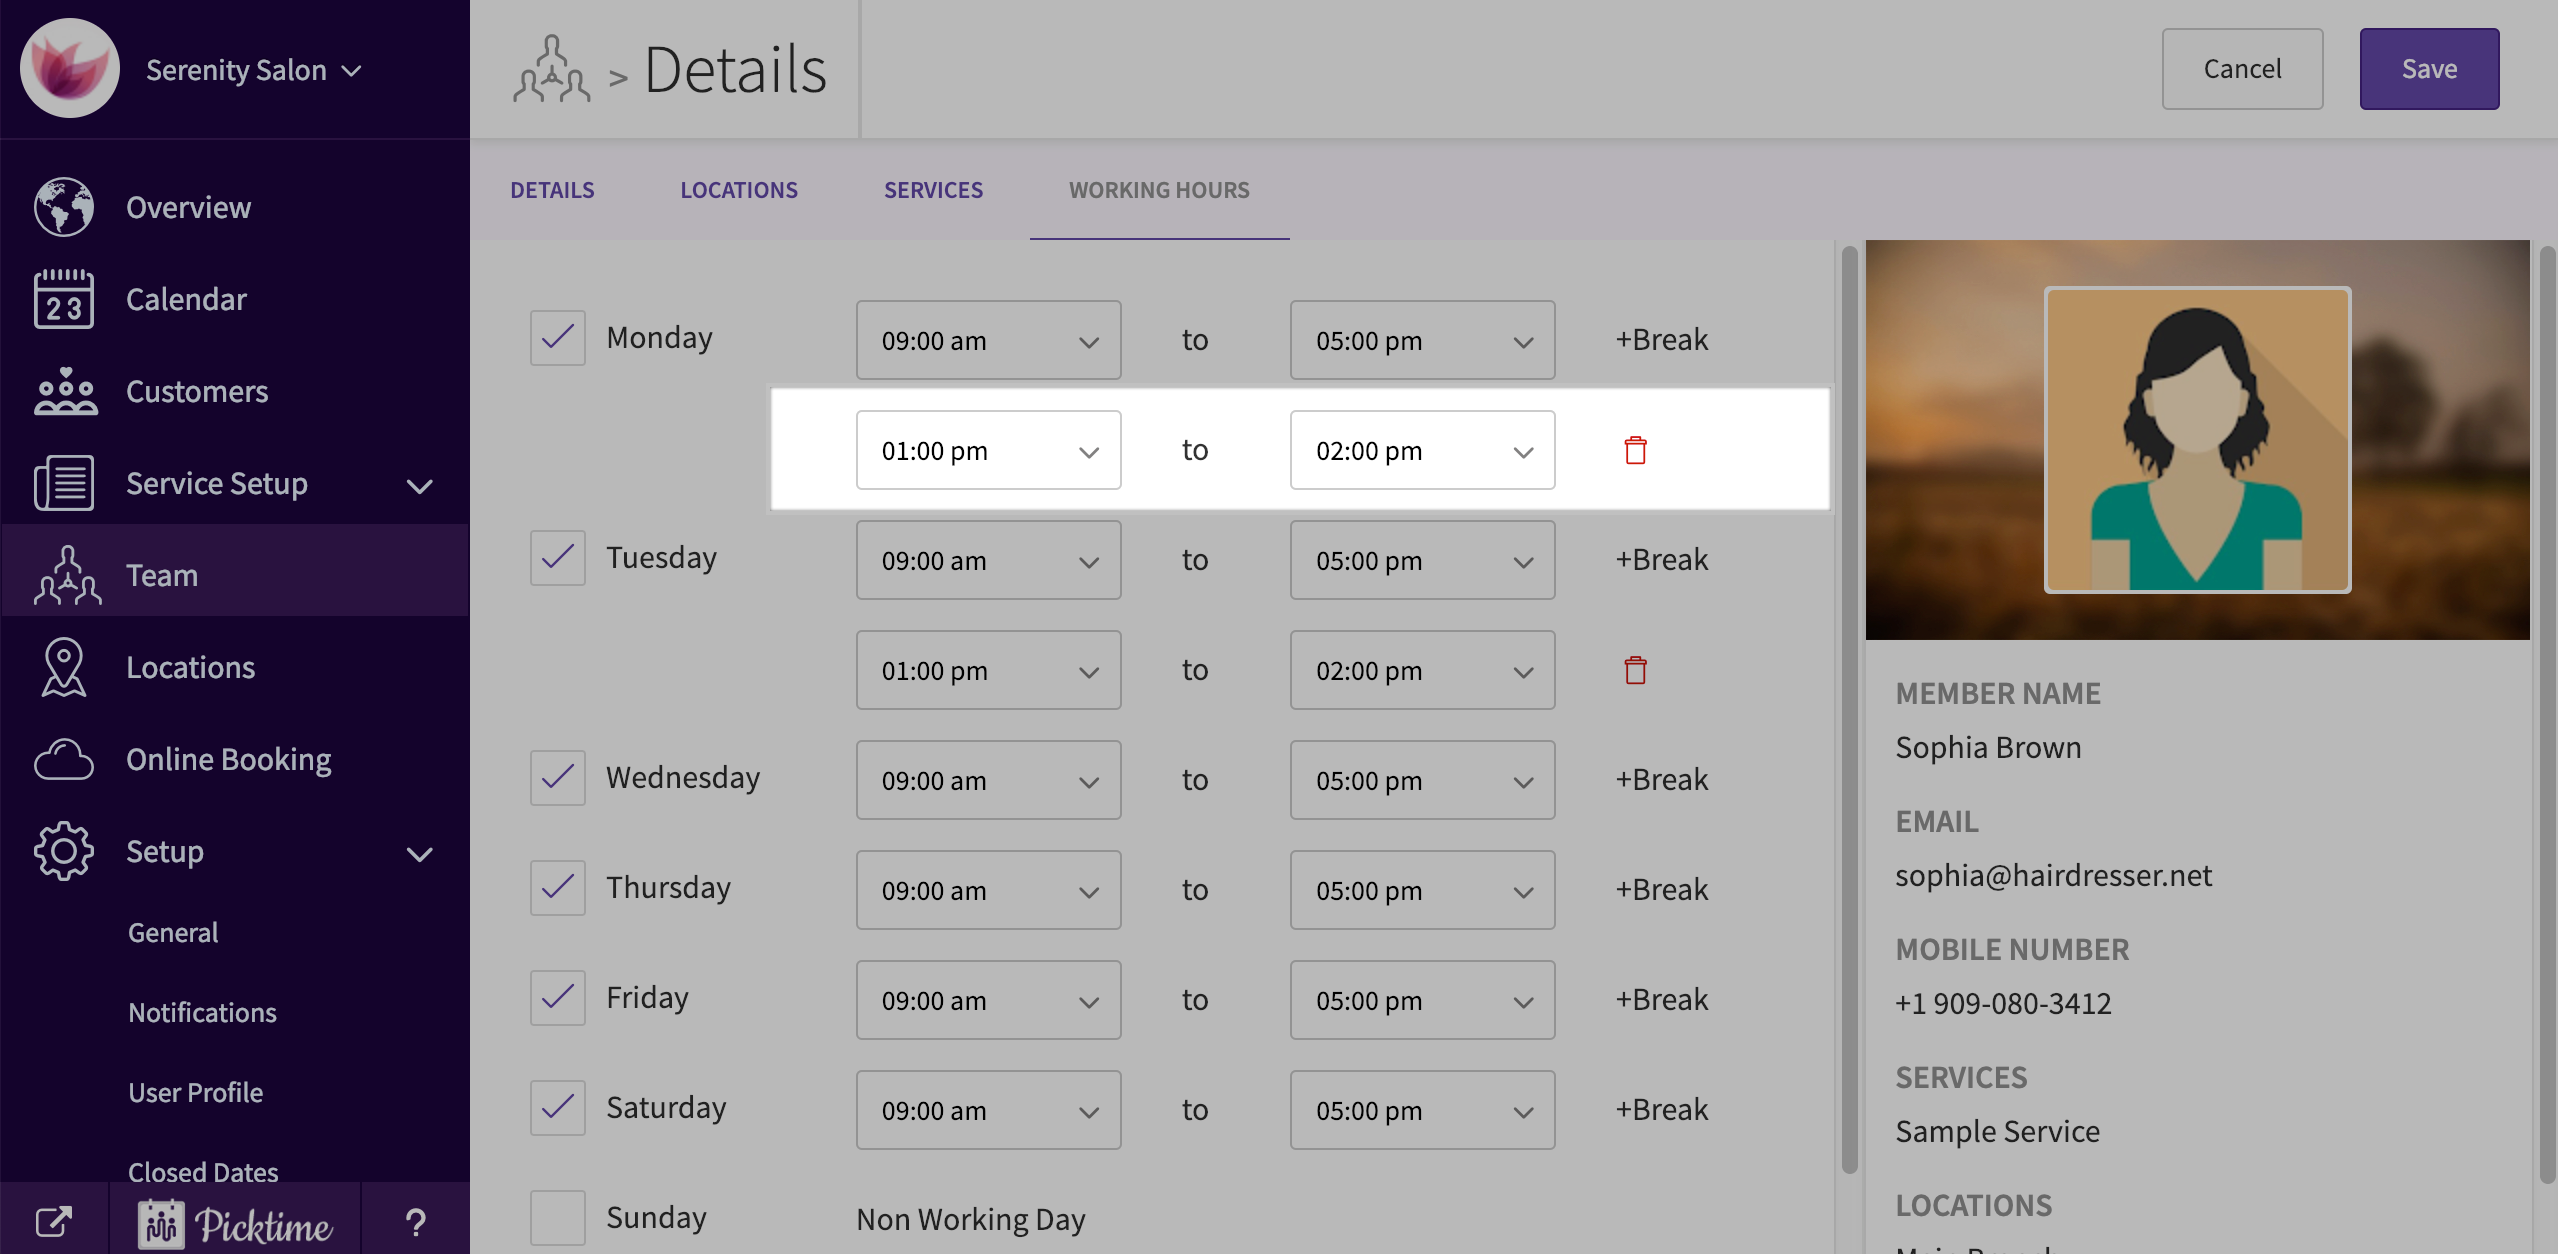2558x1254 pixels.
Task: Expand the Service Setup menu chevron
Action: pos(419,486)
